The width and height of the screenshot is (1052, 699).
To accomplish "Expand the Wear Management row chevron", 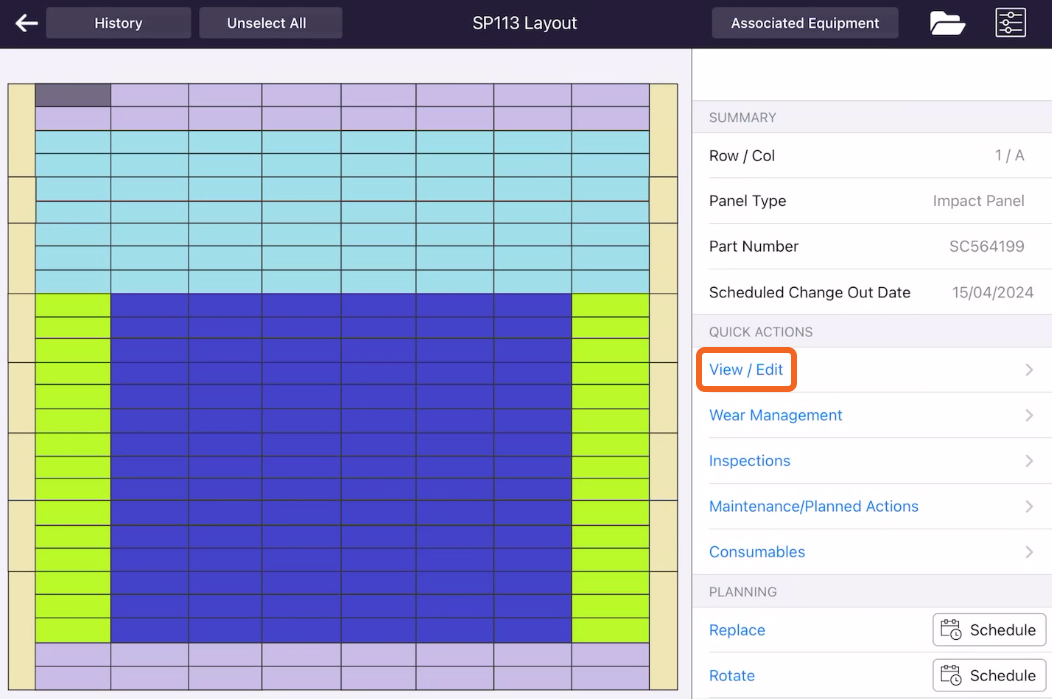I will click(x=1029, y=415).
